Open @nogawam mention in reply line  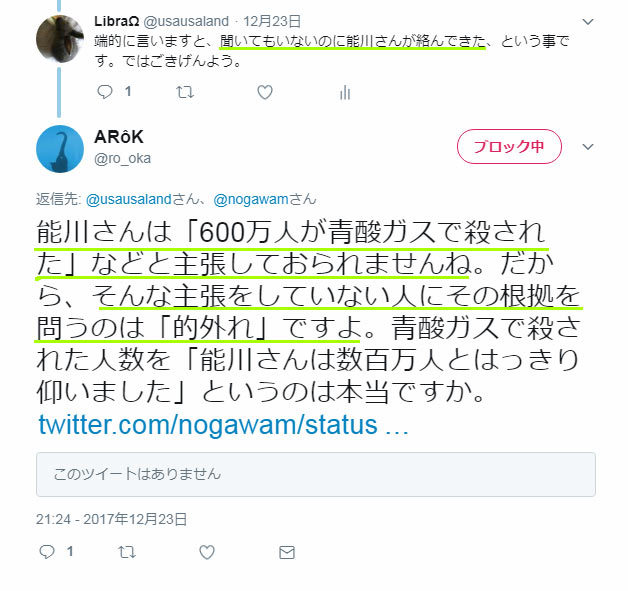click(251, 199)
